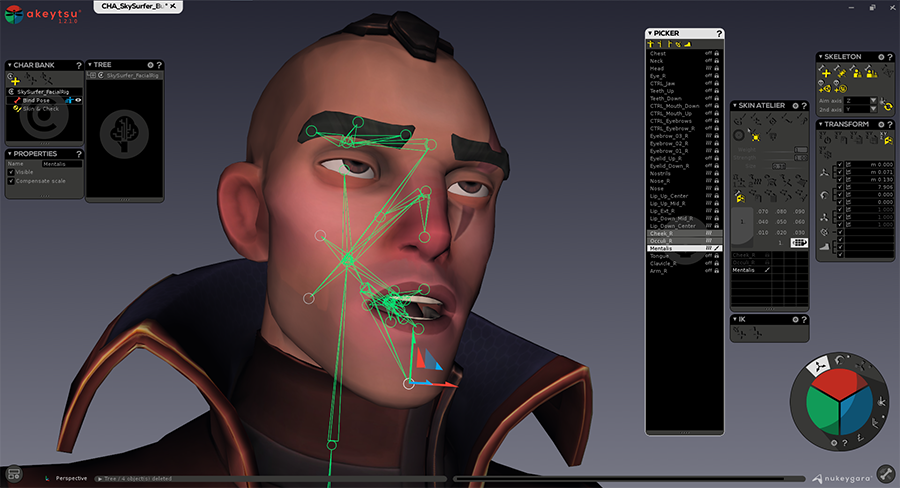Toggle checkbox for the m 0.071 translate row
This screenshot has height=488, width=900.
pyautogui.click(x=840, y=172)
